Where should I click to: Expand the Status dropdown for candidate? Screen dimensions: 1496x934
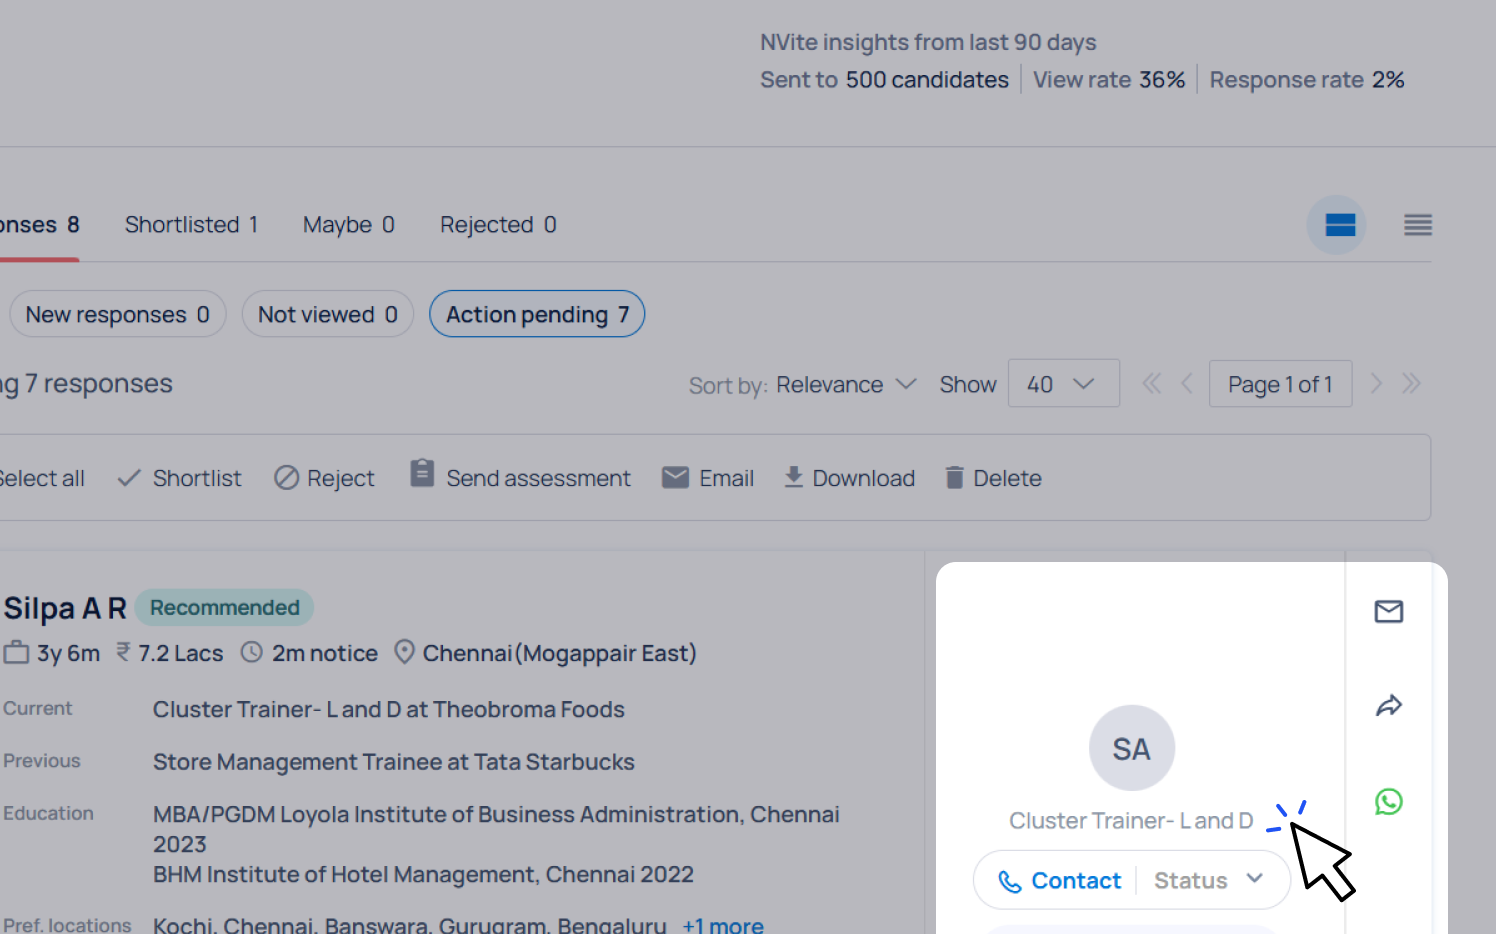tap(1209, 880)
